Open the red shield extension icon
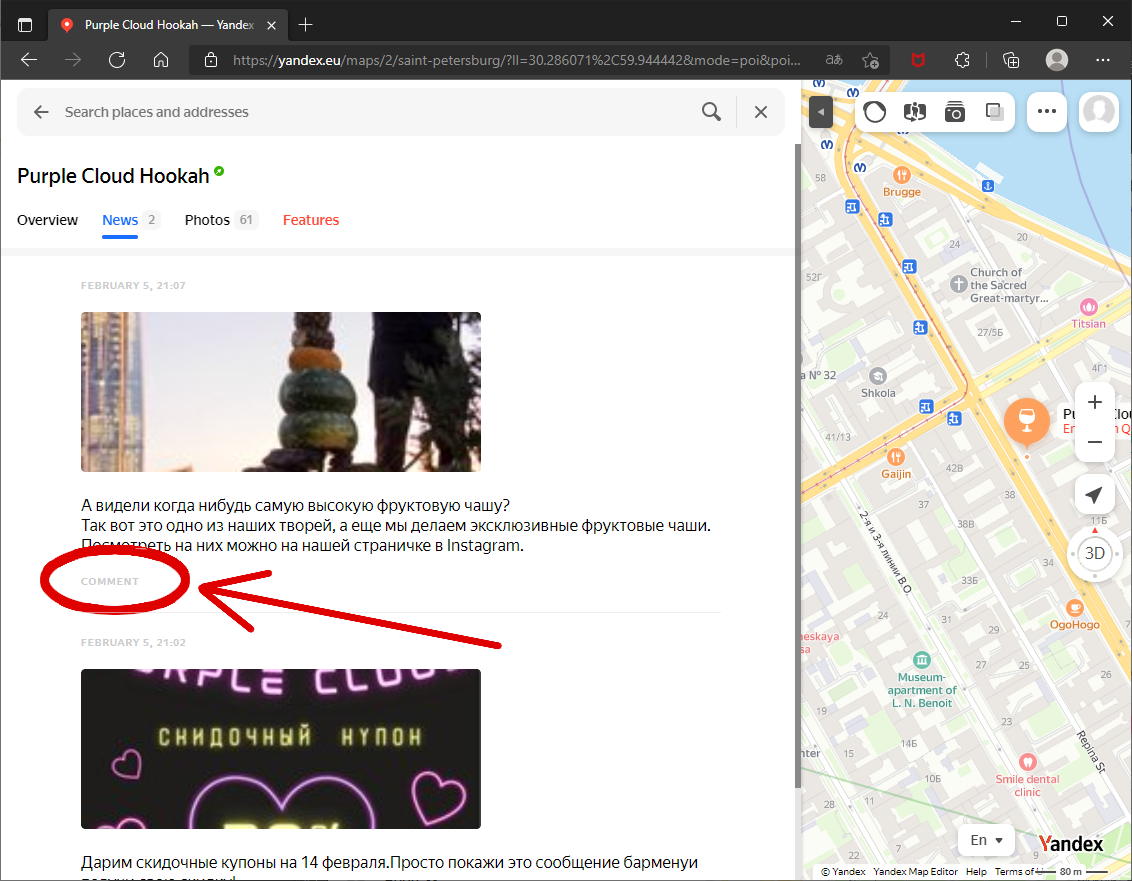 [918, 60]
